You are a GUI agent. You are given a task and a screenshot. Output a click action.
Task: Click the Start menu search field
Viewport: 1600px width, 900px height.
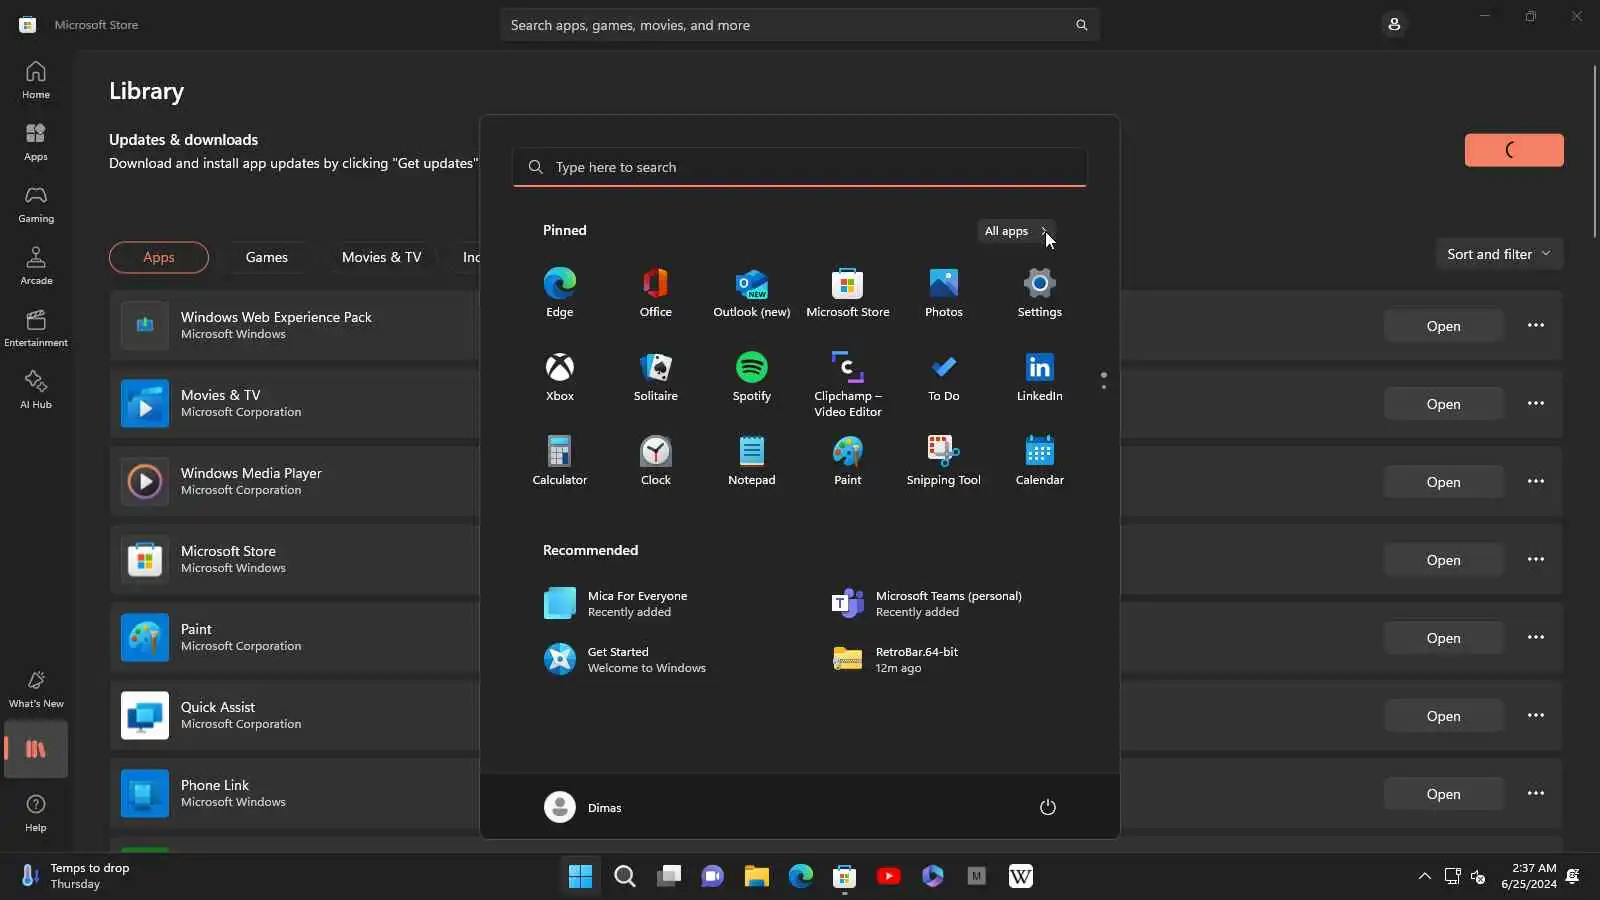click(800, 167)
